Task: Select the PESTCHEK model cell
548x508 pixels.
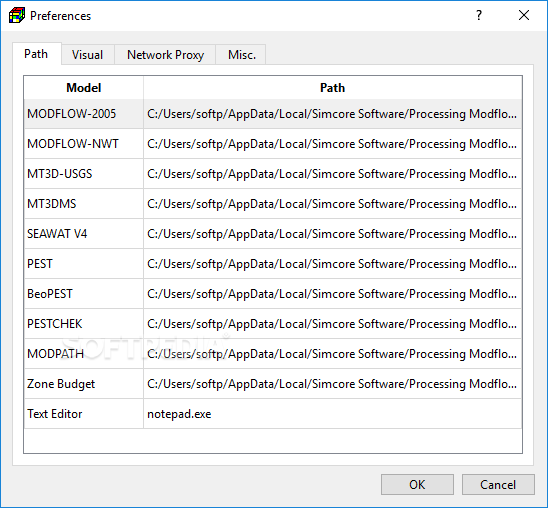Action: (x=84, y=324)
